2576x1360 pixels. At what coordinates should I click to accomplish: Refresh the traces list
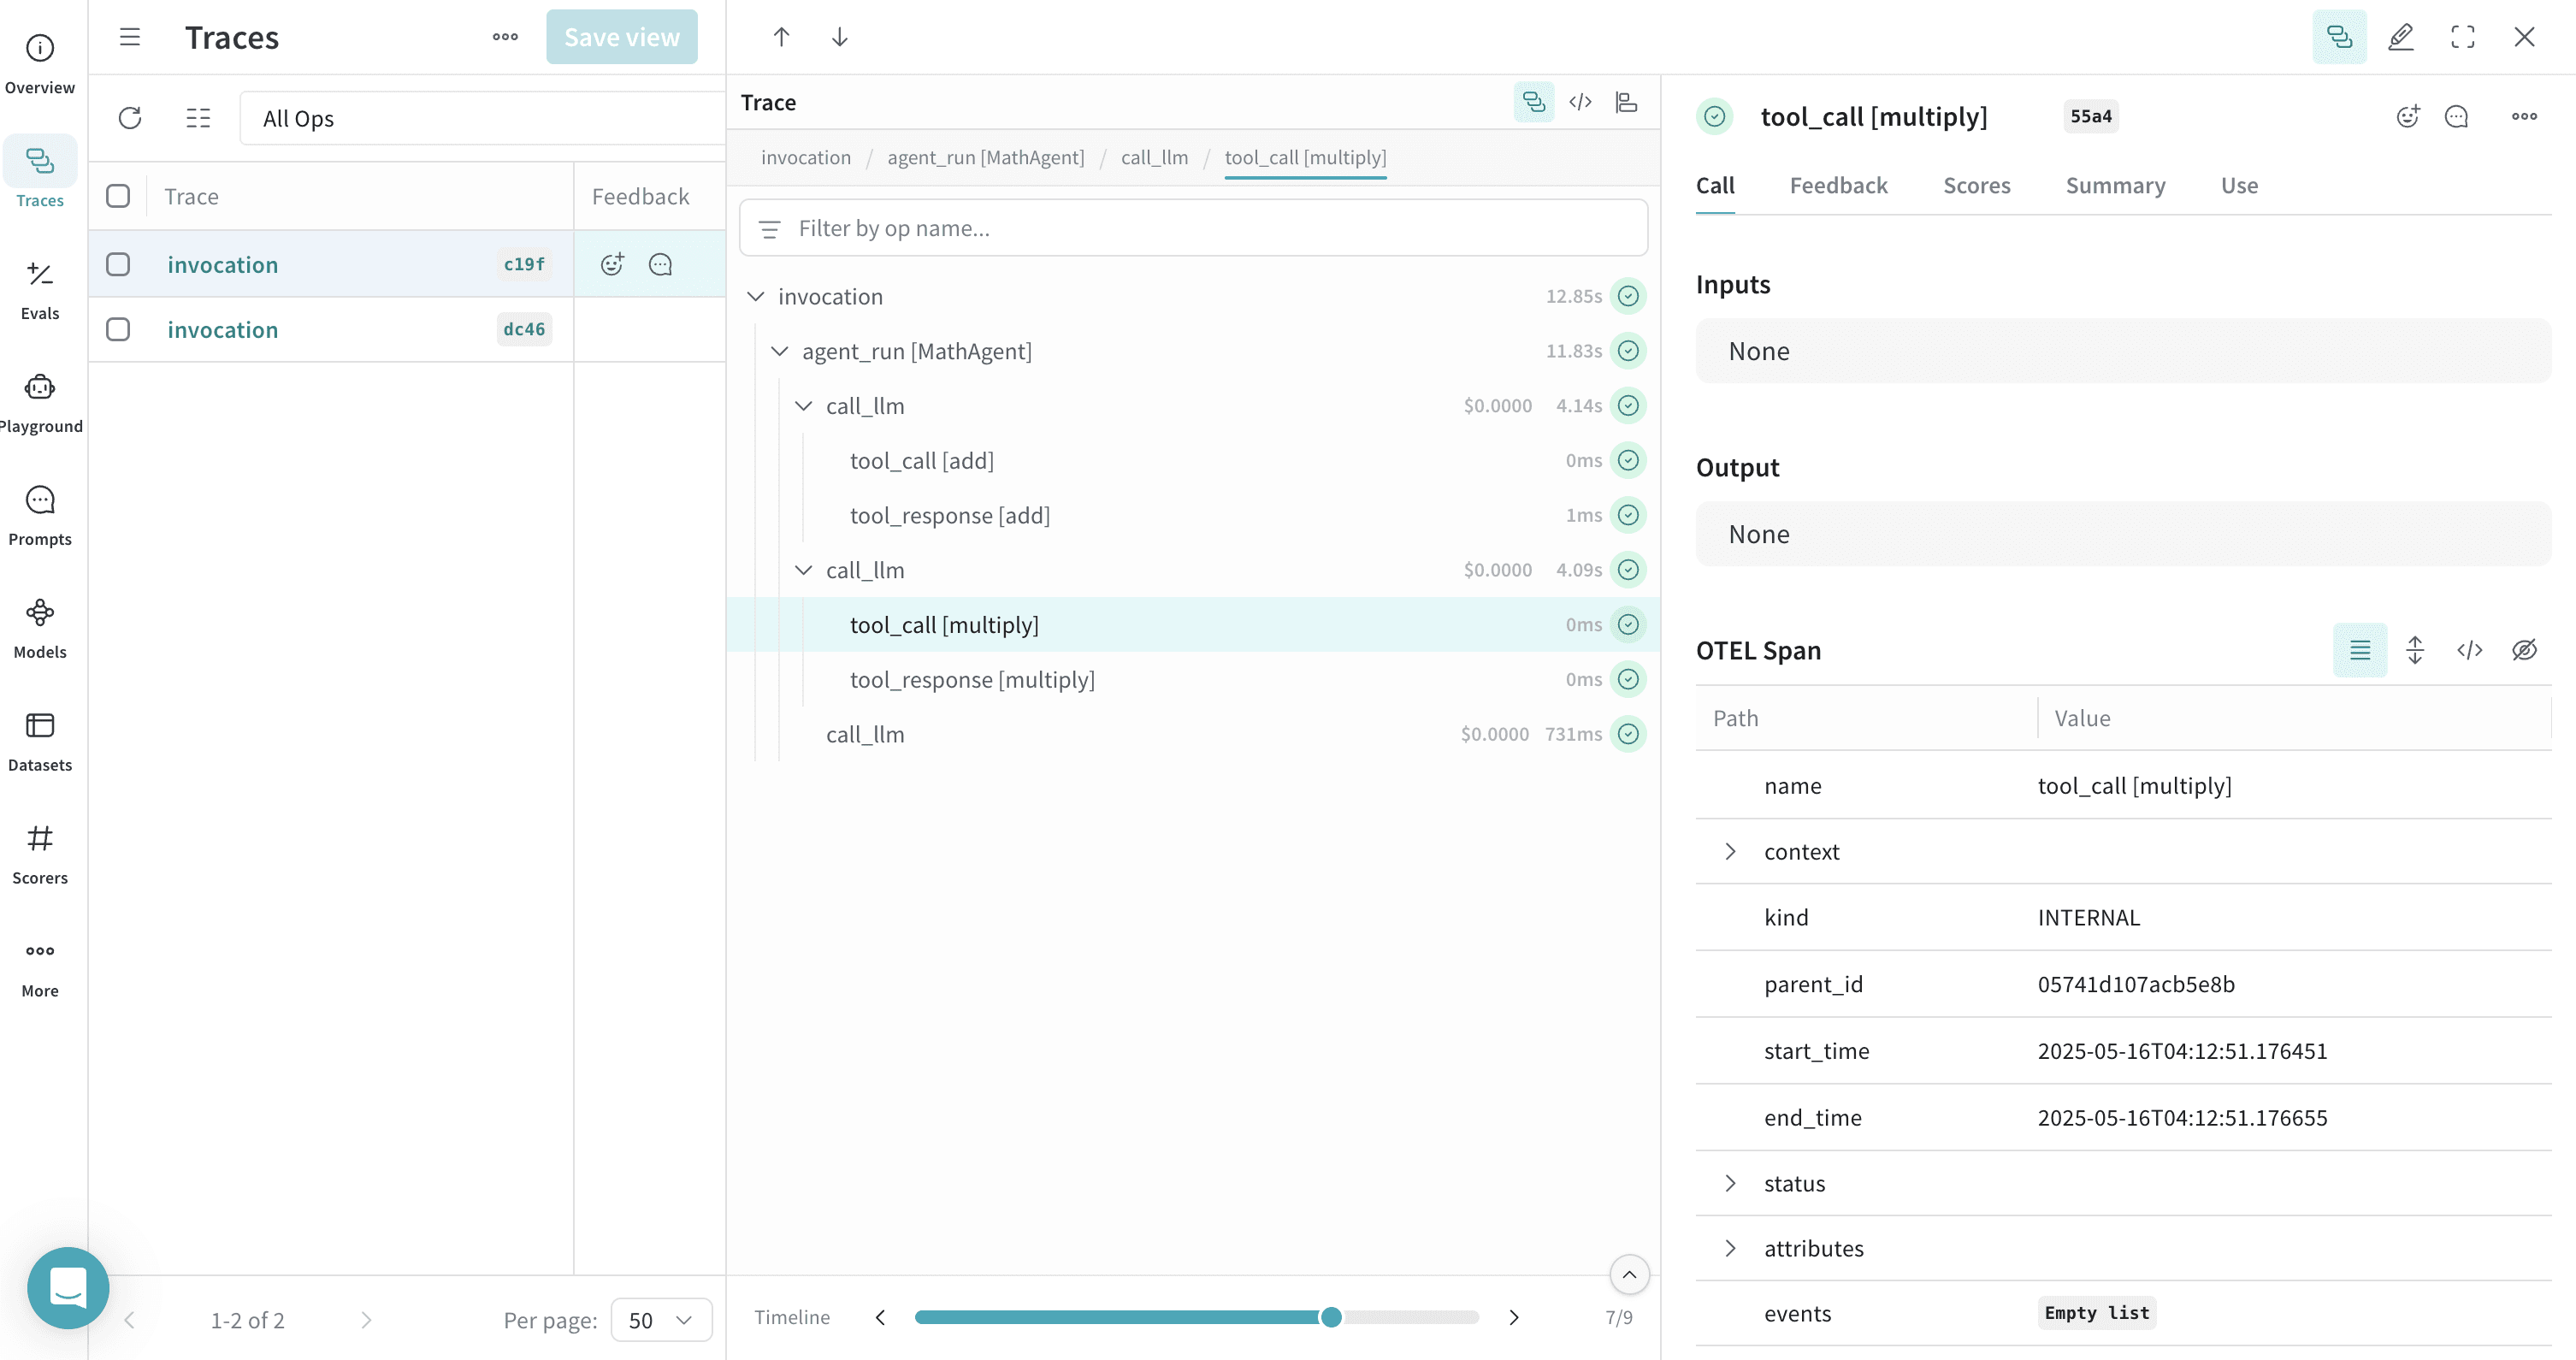(130, 118)
